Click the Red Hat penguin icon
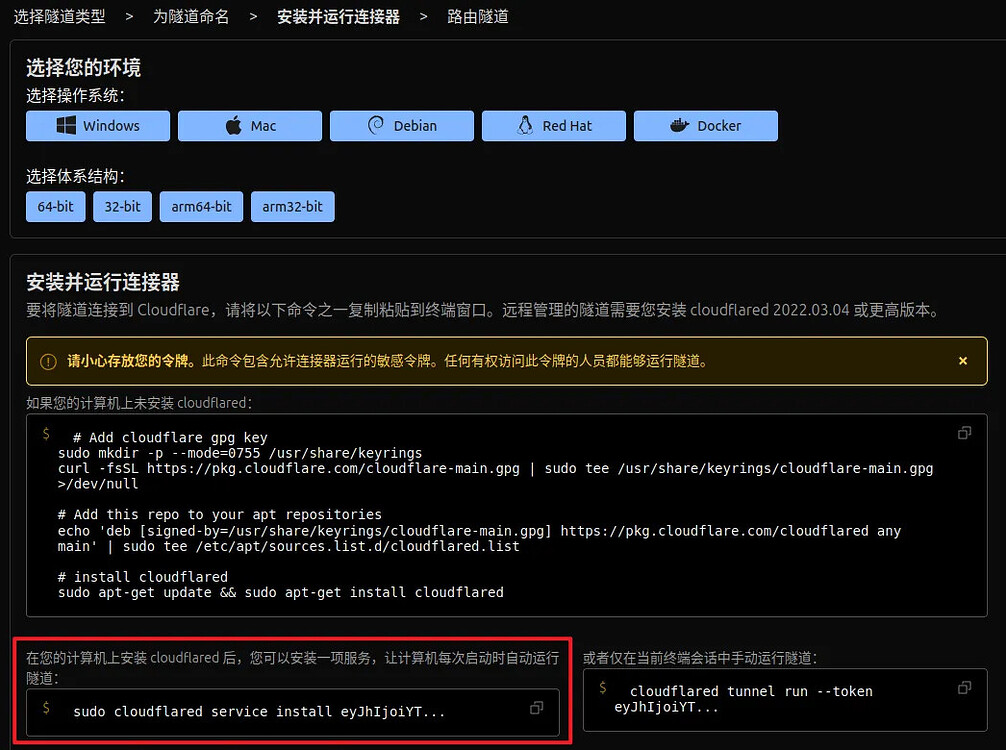Screen dimensions: 1006x750 (x=525, y=125)
